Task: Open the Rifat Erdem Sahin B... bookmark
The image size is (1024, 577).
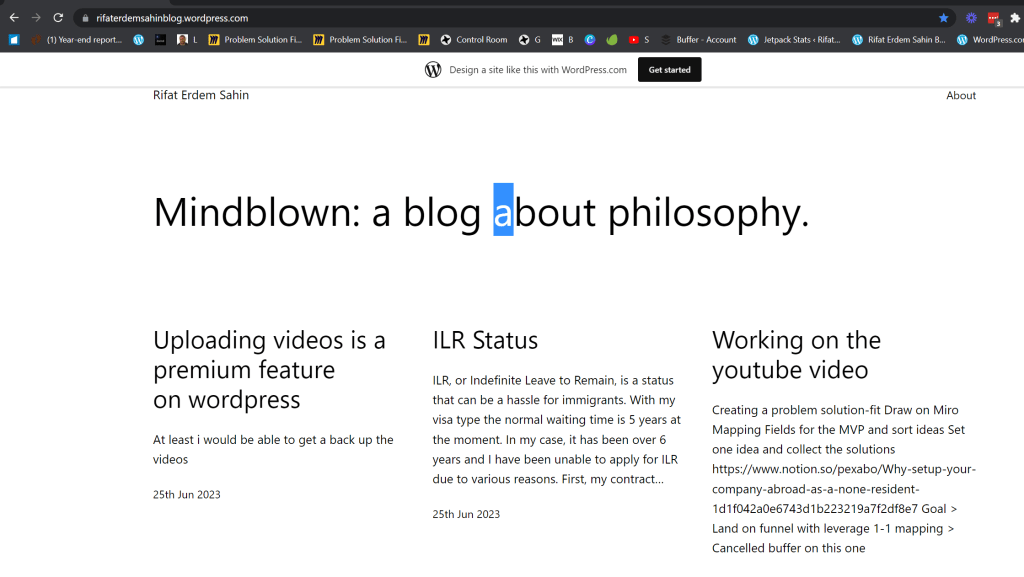Action: pyautogui.click(x=899, y=40)
